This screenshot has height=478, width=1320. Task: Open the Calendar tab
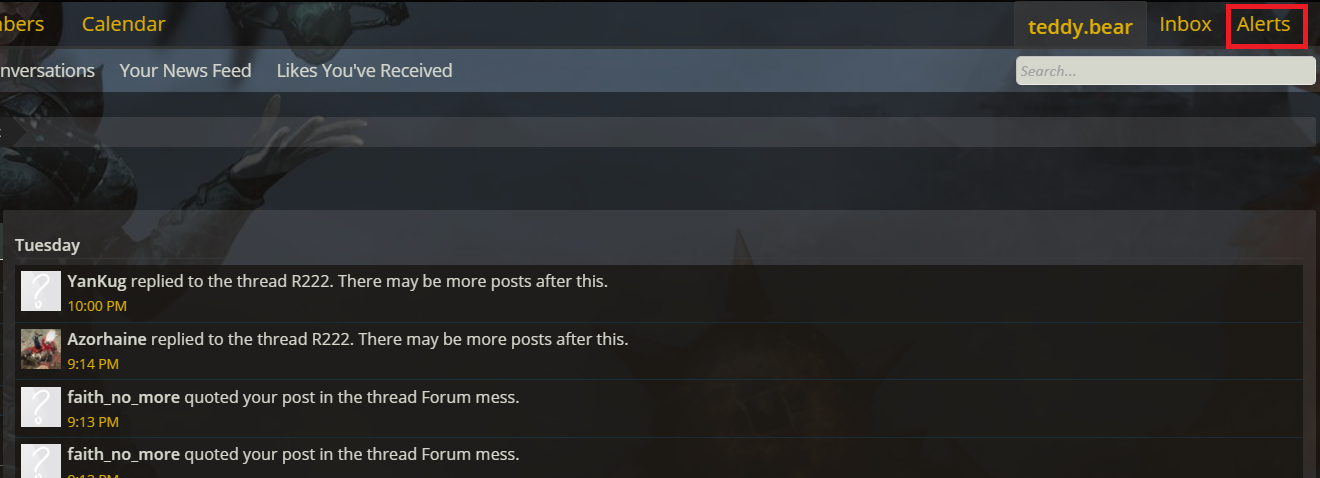click(124, 24)
